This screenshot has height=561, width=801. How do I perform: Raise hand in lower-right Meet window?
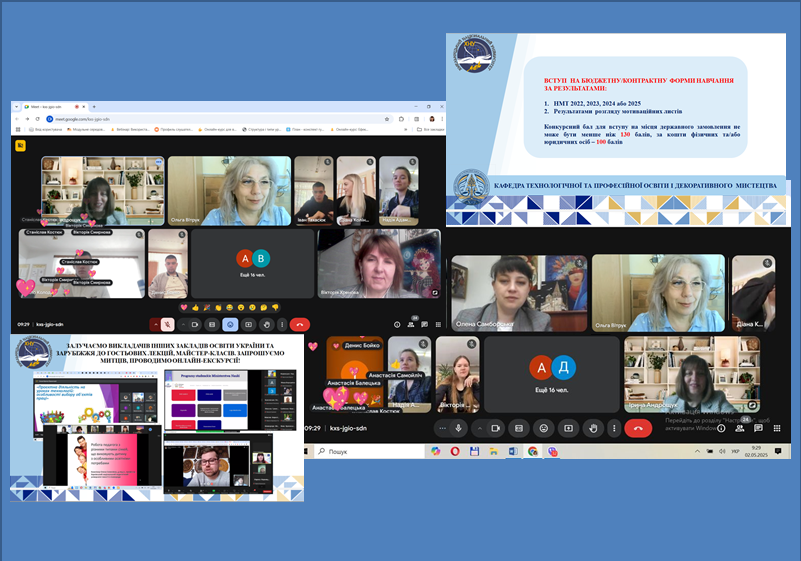point(593,428)
